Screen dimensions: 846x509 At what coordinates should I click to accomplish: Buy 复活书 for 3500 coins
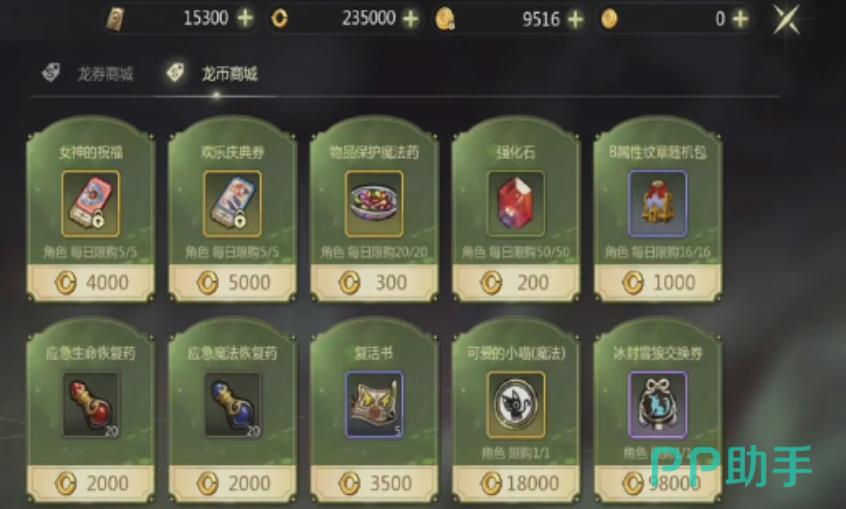[374, 483]
